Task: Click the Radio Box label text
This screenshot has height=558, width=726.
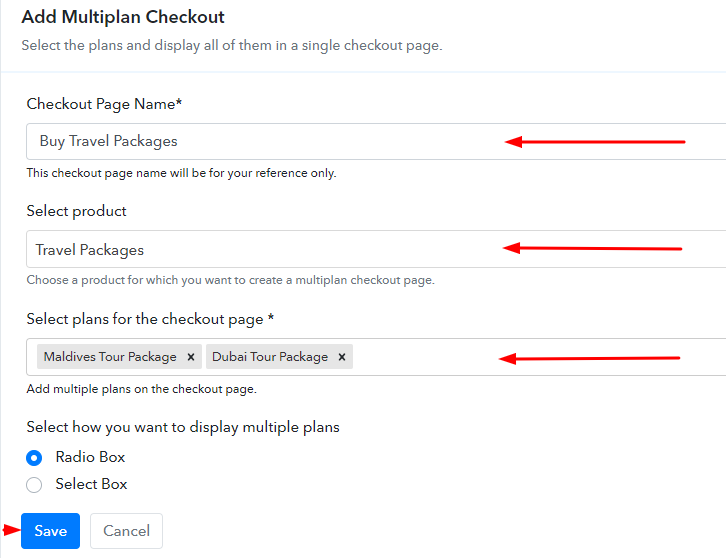Action: coord(90,457)
